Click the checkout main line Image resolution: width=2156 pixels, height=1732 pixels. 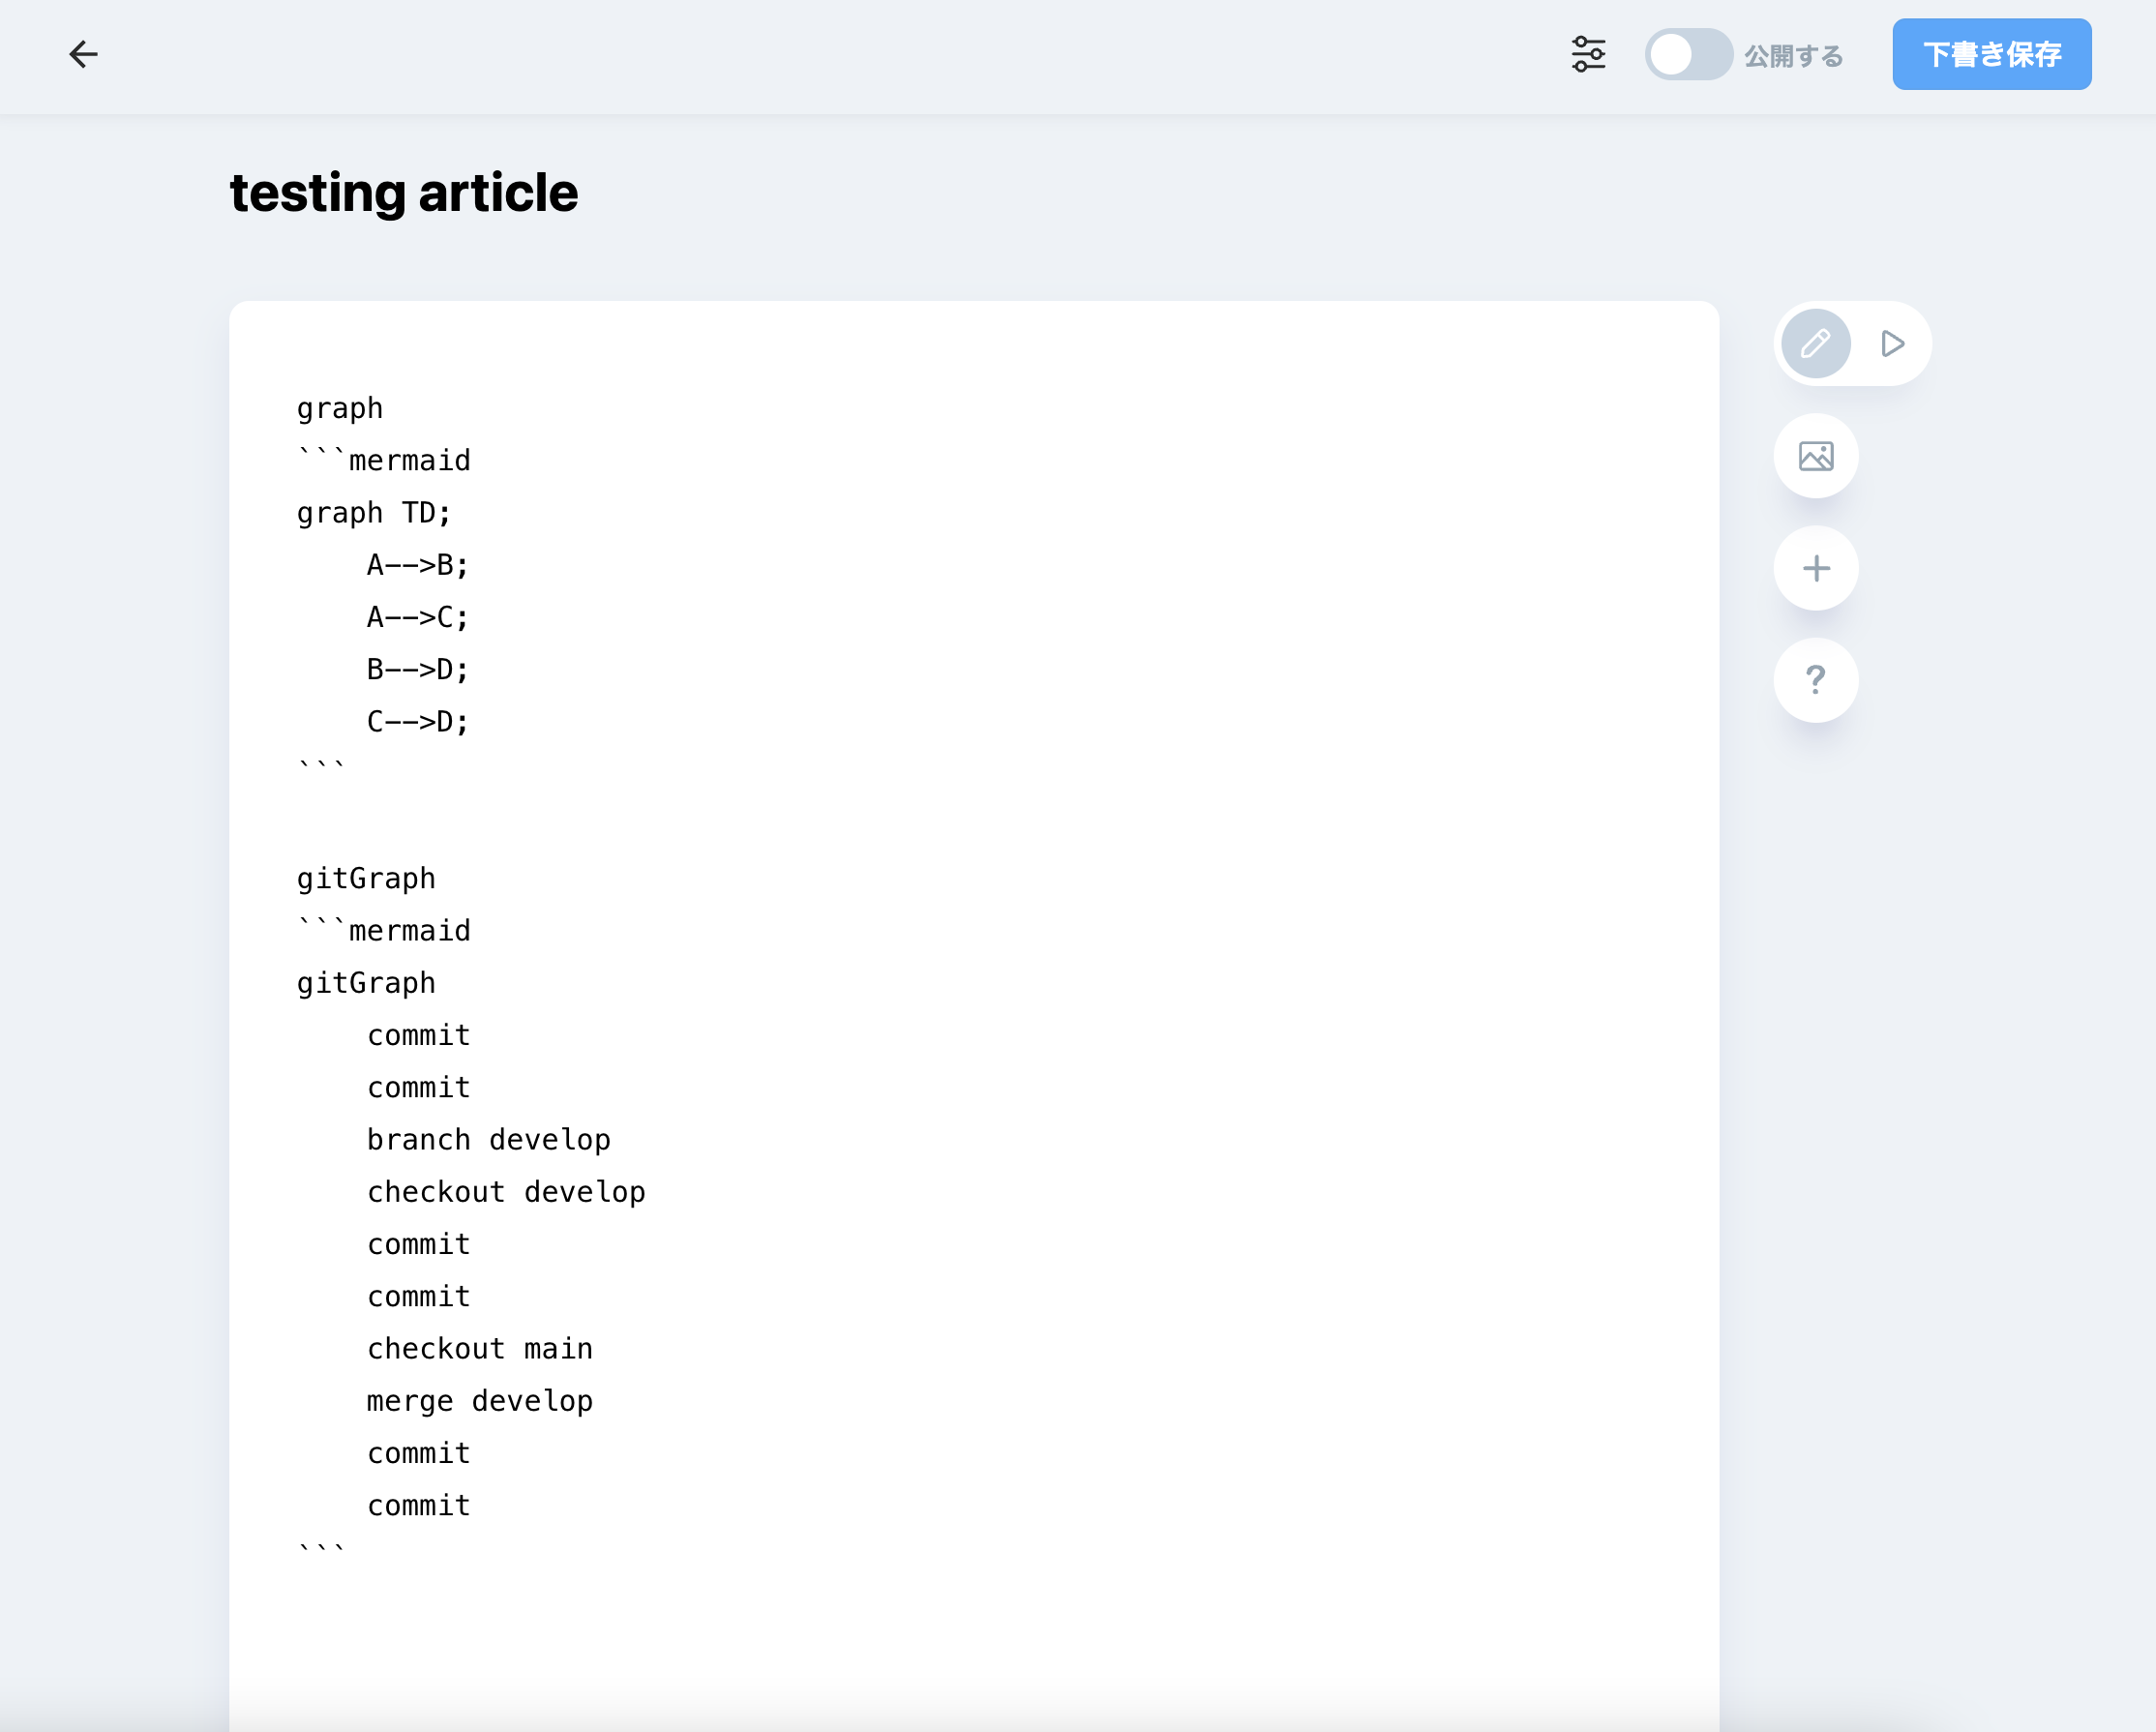pos(479,1349)
